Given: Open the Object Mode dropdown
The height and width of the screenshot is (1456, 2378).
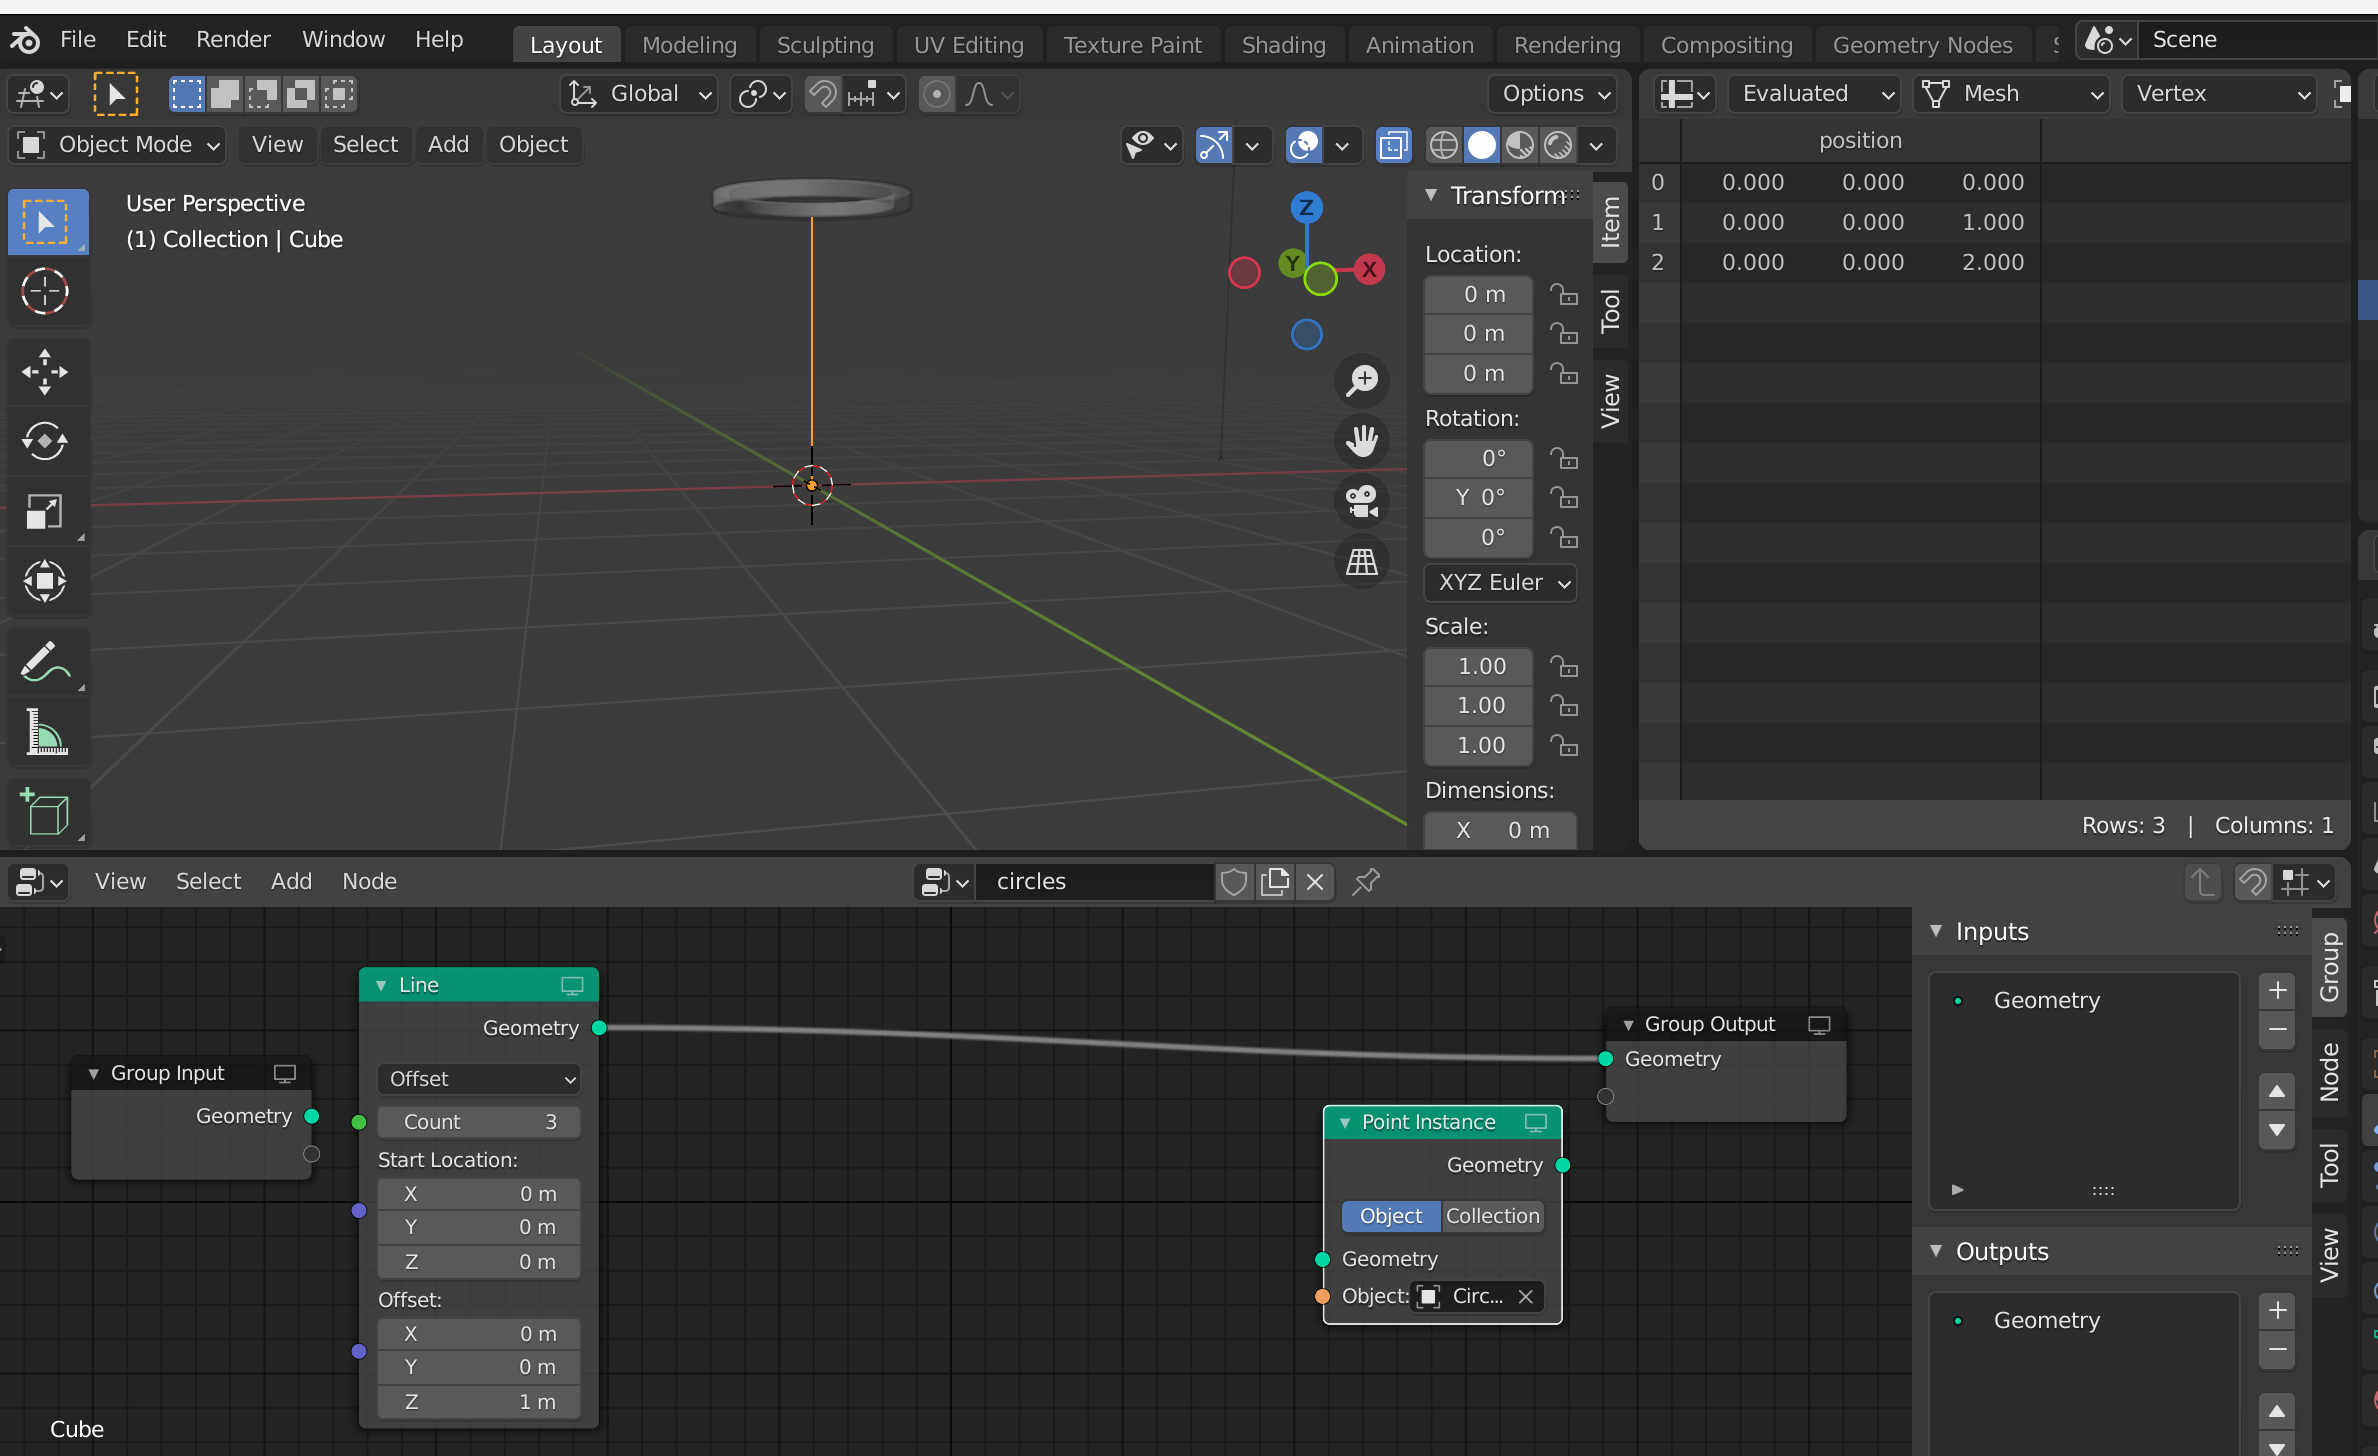Looking at the screenshot, I should click(118, 146).
